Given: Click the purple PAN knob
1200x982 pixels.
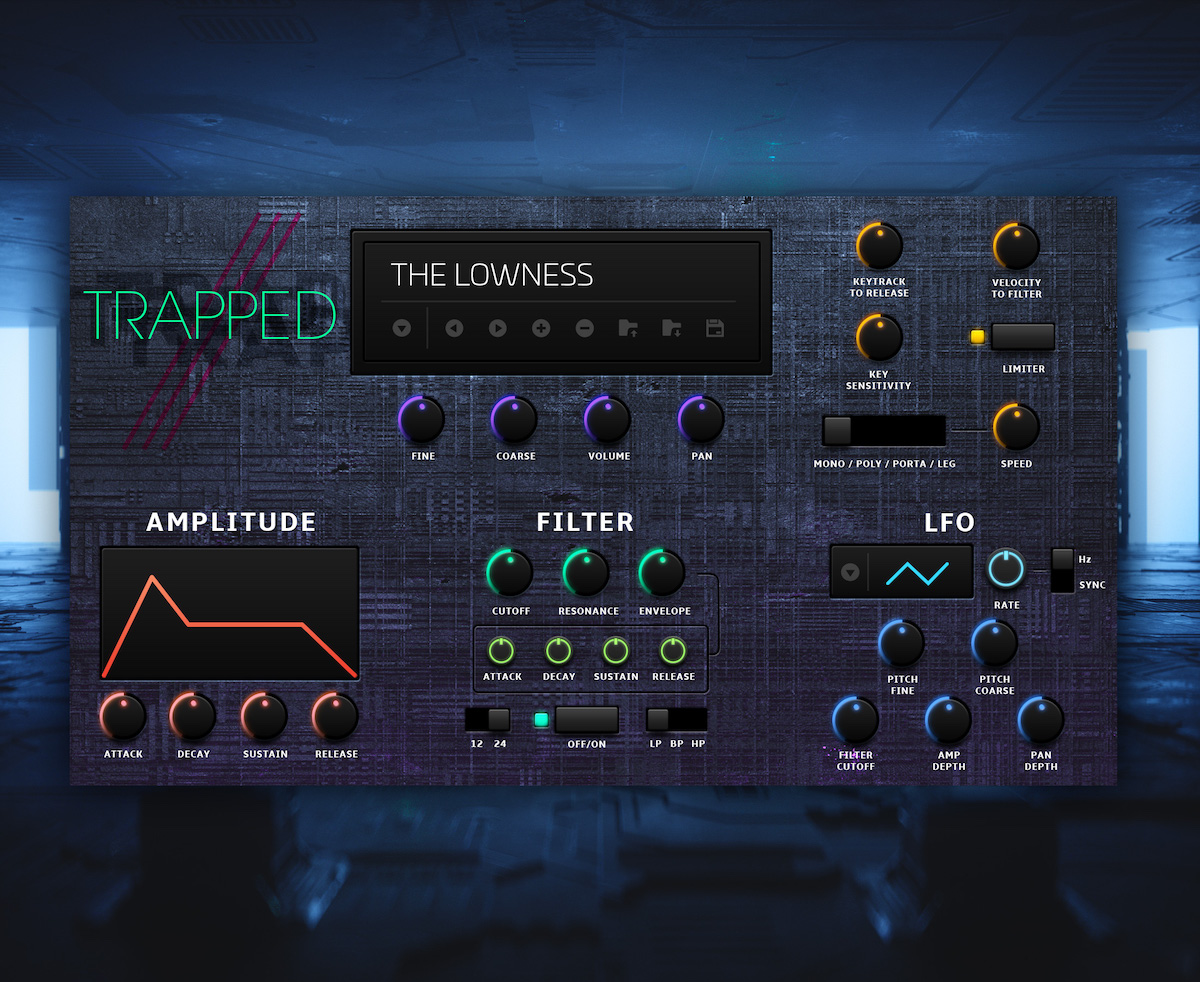Looking at the screenshot, I should pos(701,420).
